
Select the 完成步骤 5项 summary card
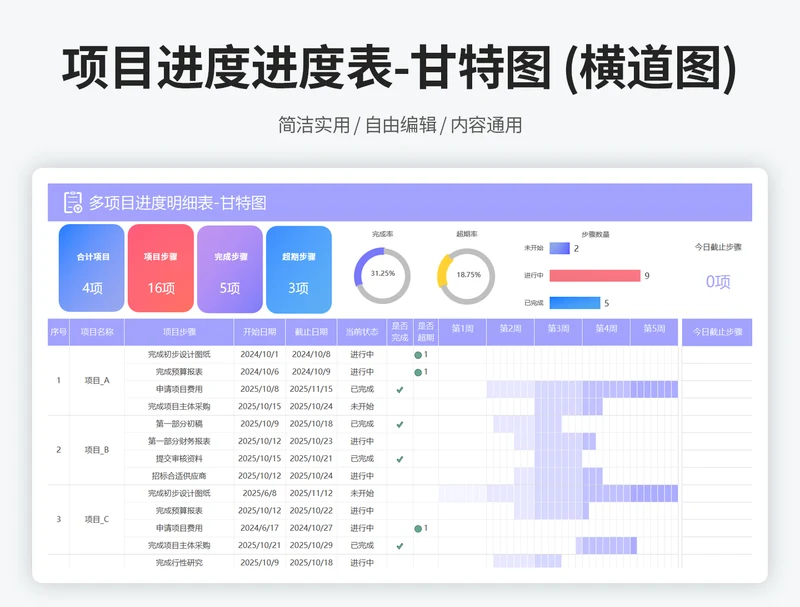click(x=230, y=269)
